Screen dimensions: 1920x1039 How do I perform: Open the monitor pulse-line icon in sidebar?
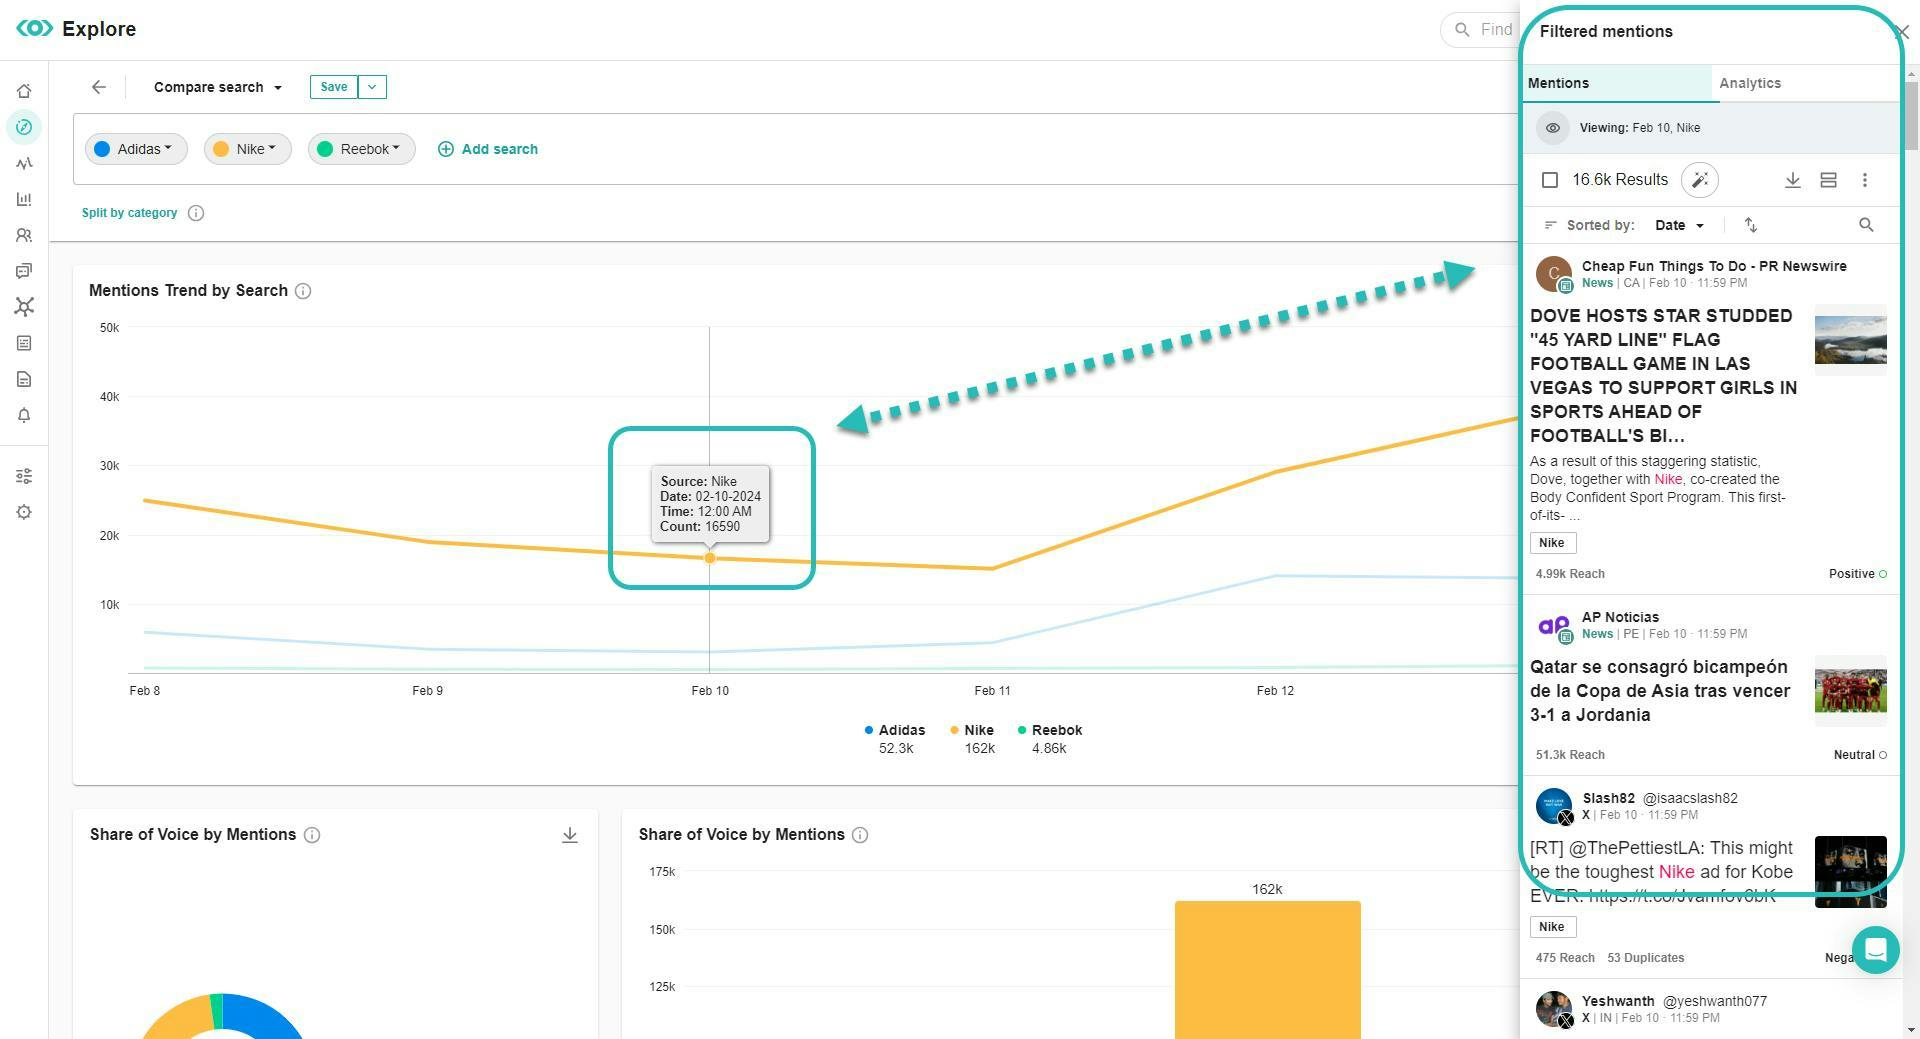click(24, 163)
